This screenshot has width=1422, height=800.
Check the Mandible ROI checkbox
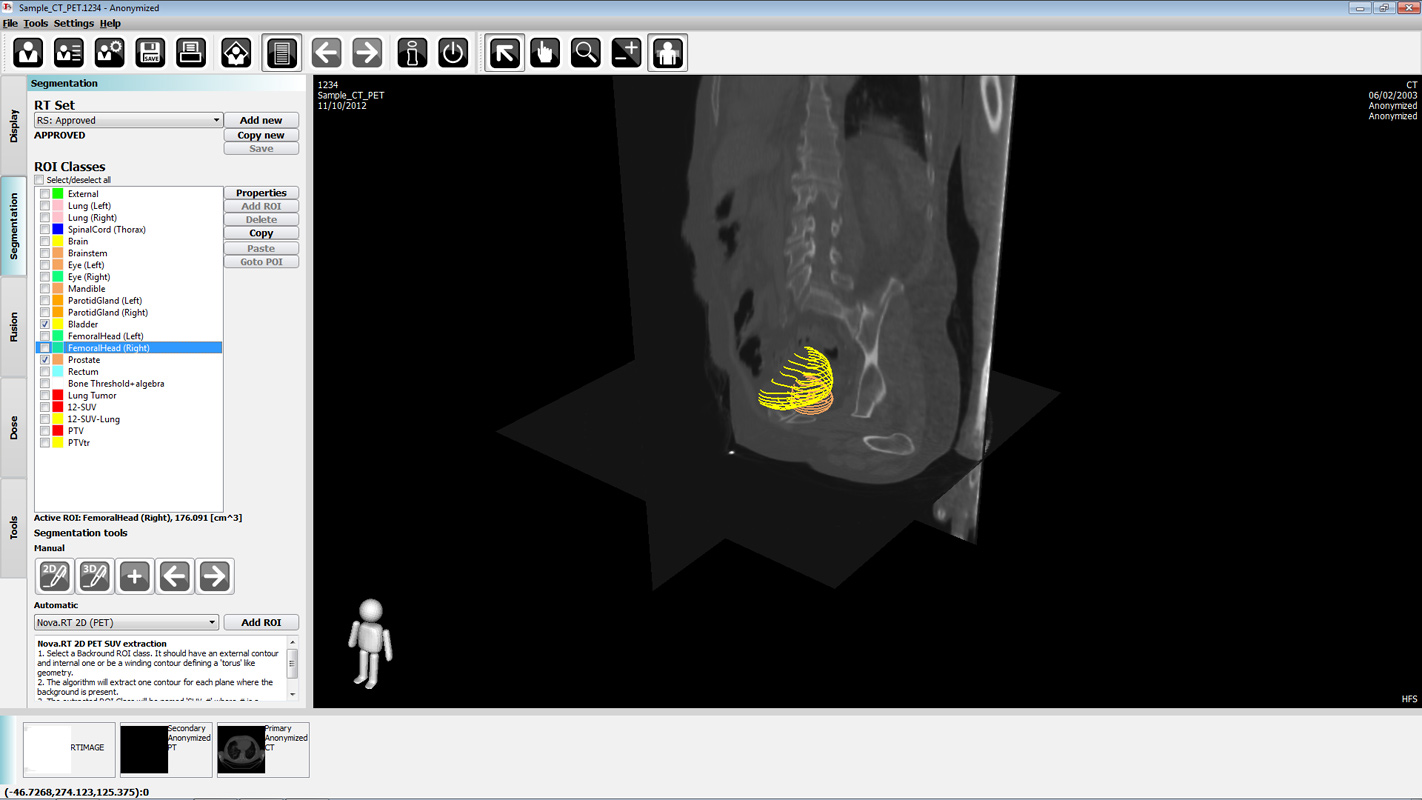45,289
